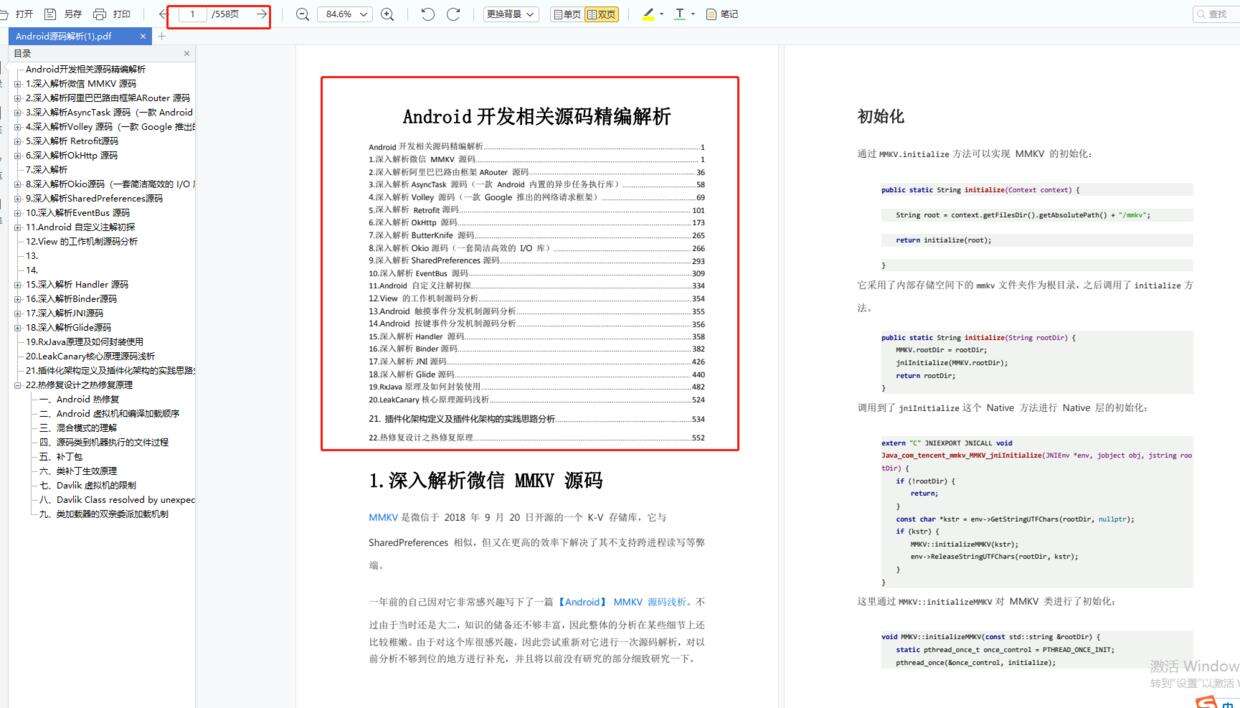Expand 3.深入解析AsyncTask 源码 node
1240x708 pixels.
pyautogui.click(x=17, y=113)
